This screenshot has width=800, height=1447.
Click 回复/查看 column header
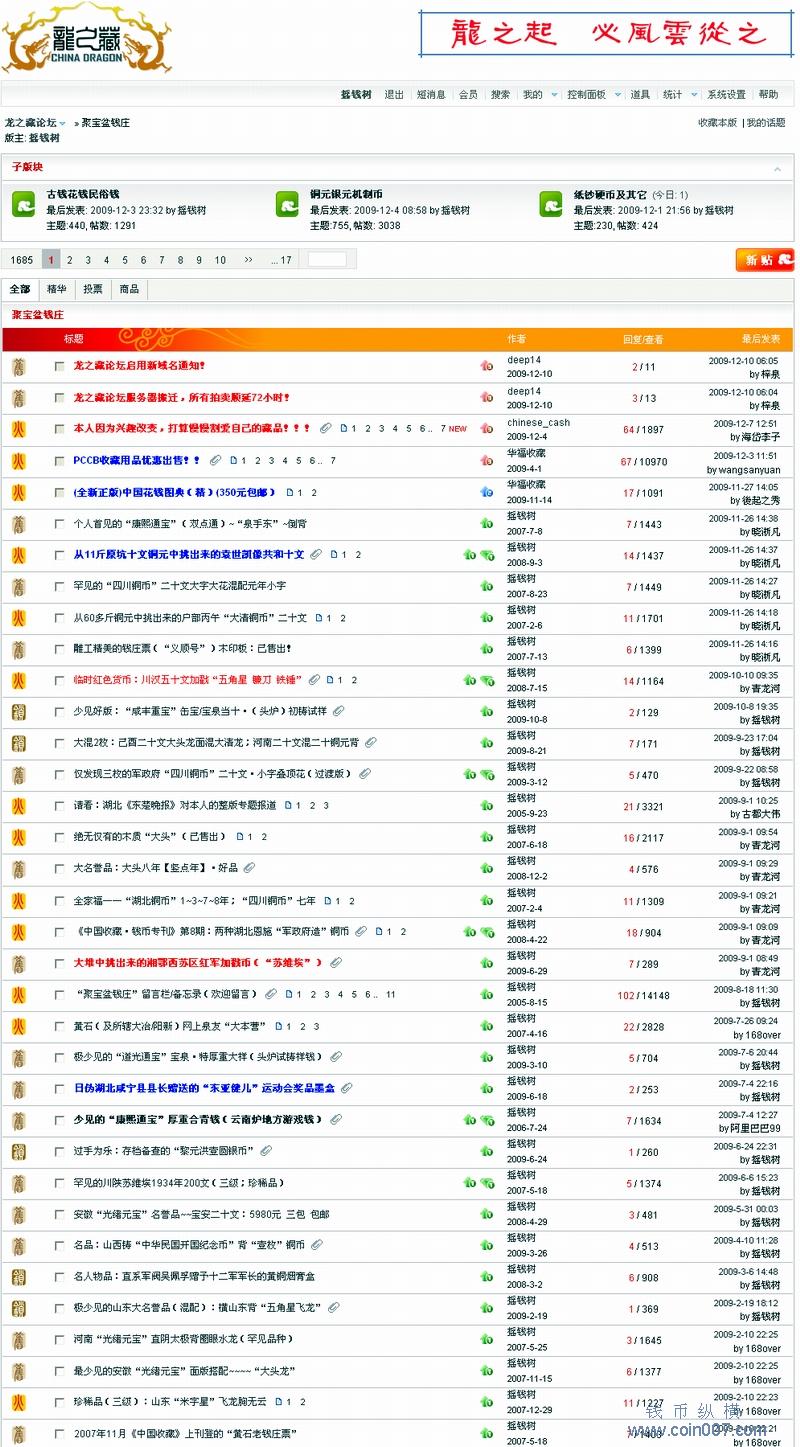click(x=643, y=340)
